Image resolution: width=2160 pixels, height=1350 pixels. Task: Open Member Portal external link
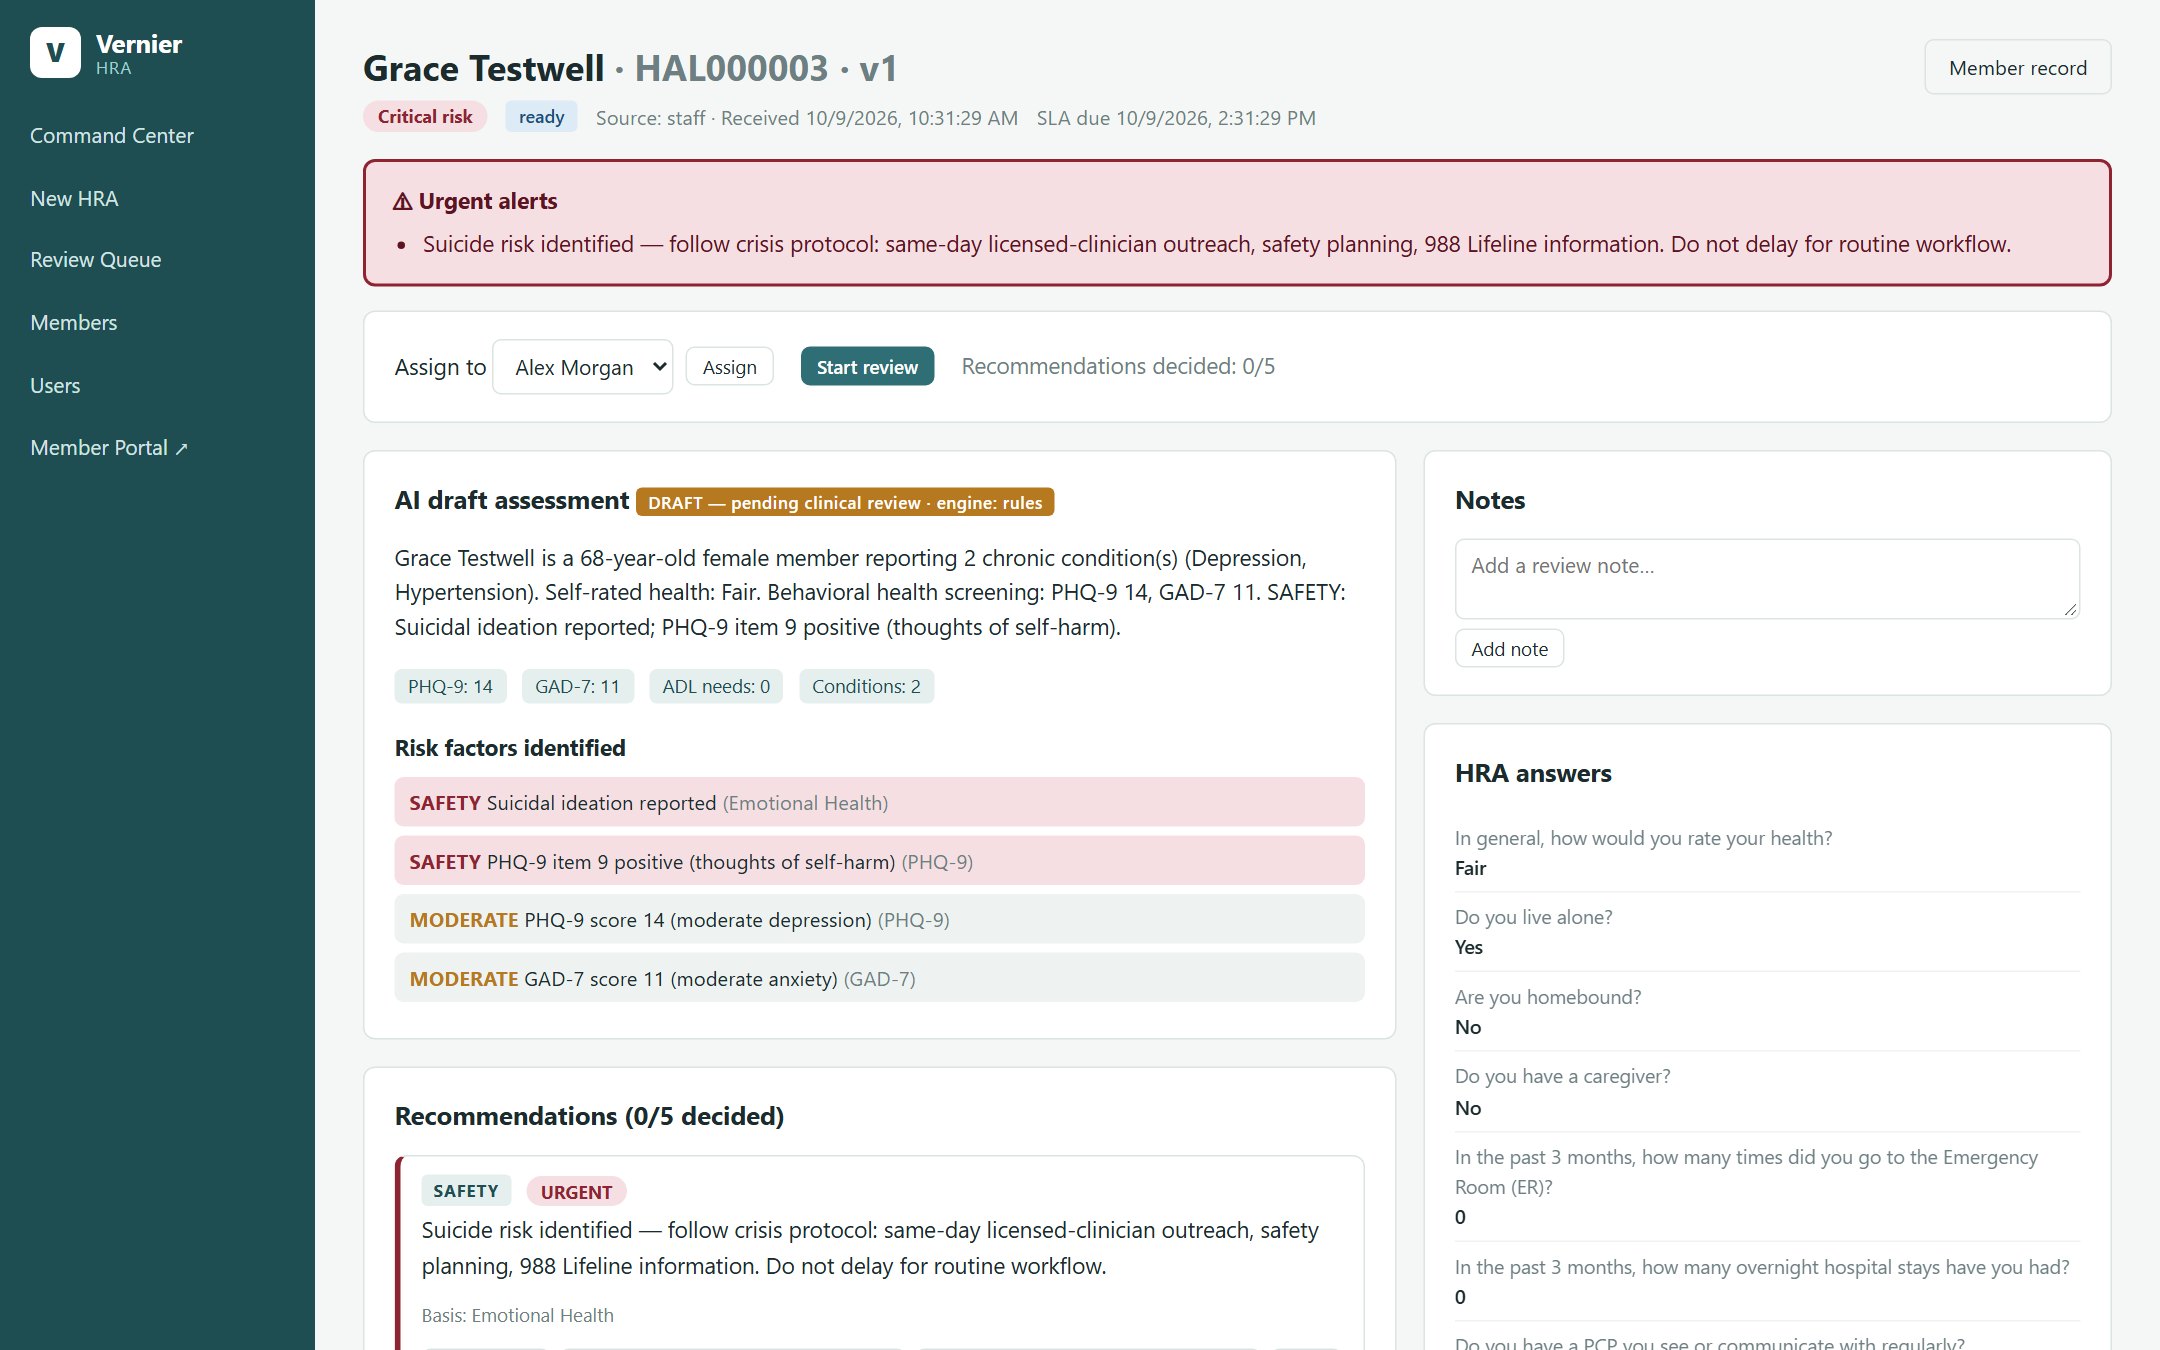tap(109, 448)
